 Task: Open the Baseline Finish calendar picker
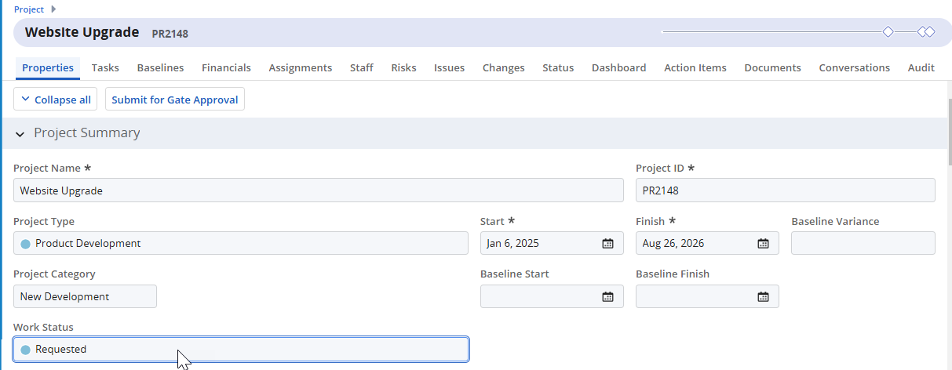763,296
